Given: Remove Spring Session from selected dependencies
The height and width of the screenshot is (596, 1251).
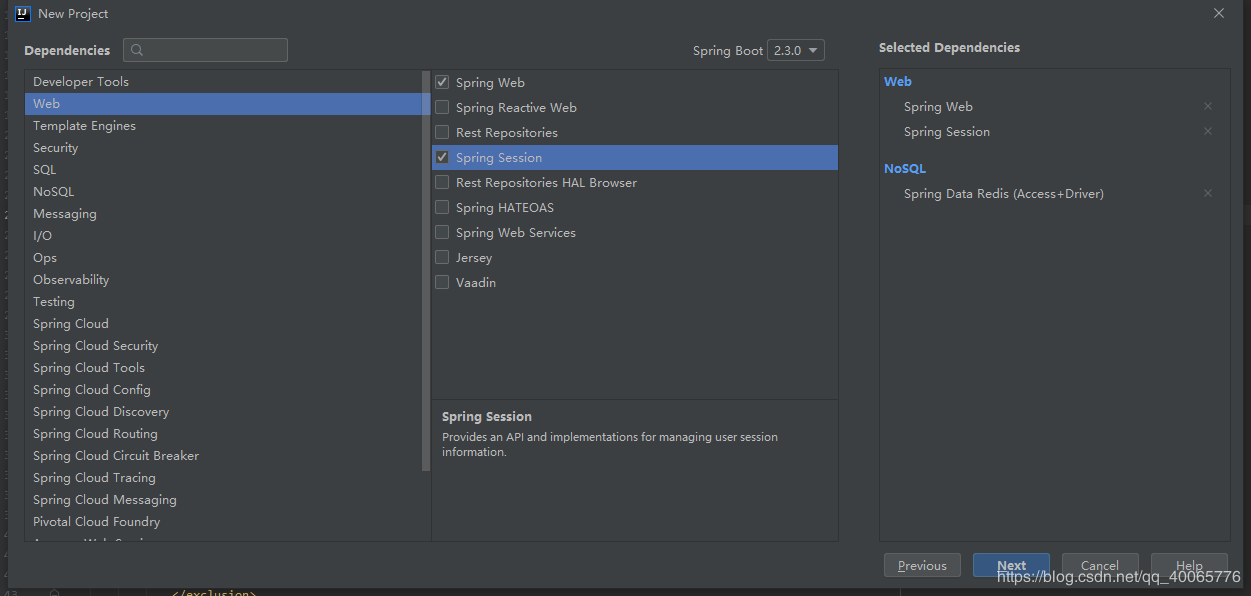Looking at the screenshot, I should point(1208,131).
